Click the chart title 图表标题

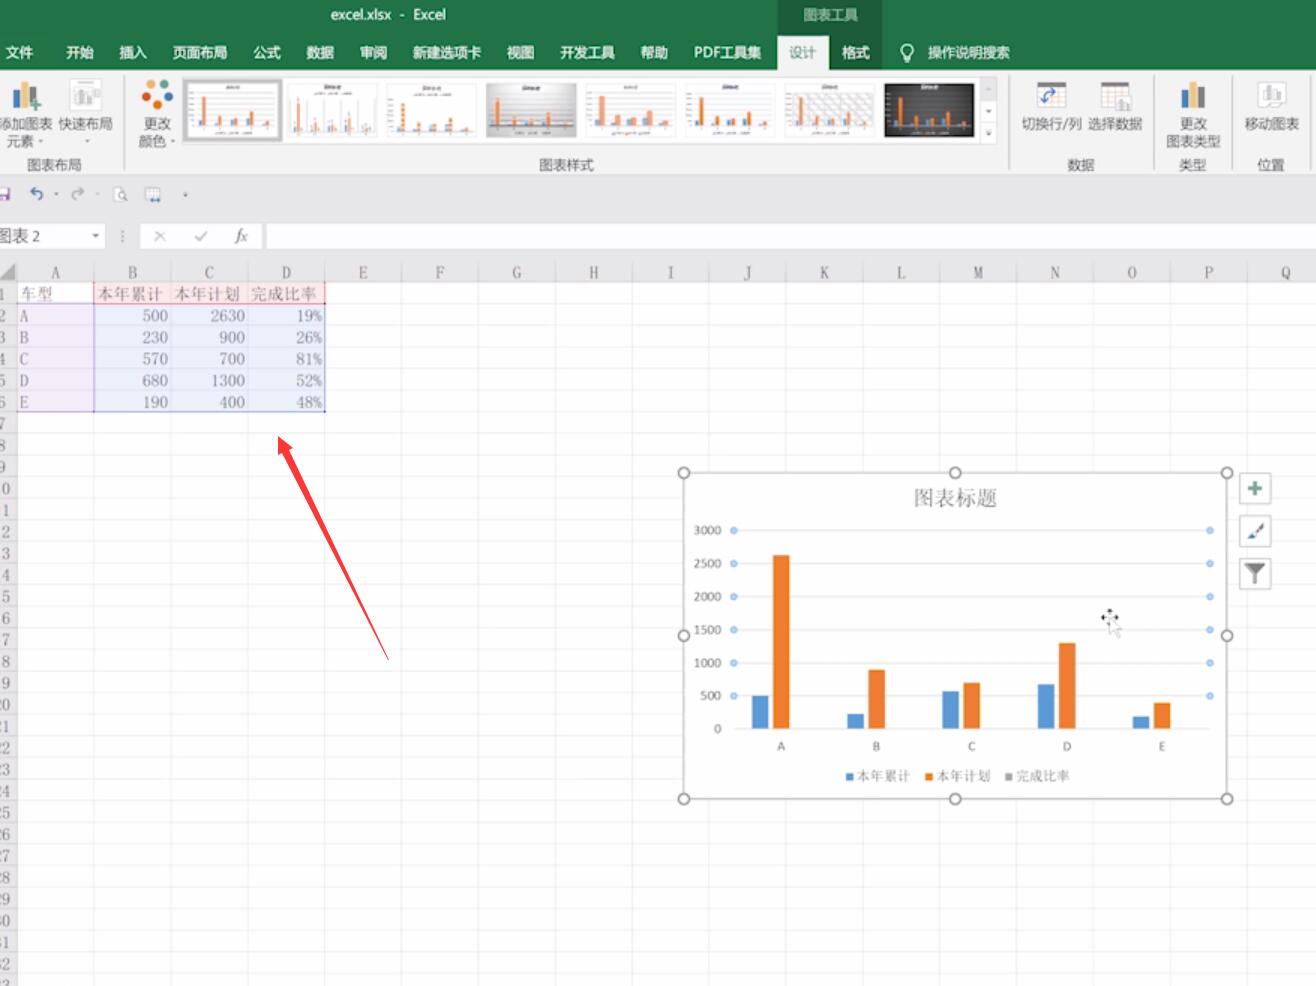[955, 498]
